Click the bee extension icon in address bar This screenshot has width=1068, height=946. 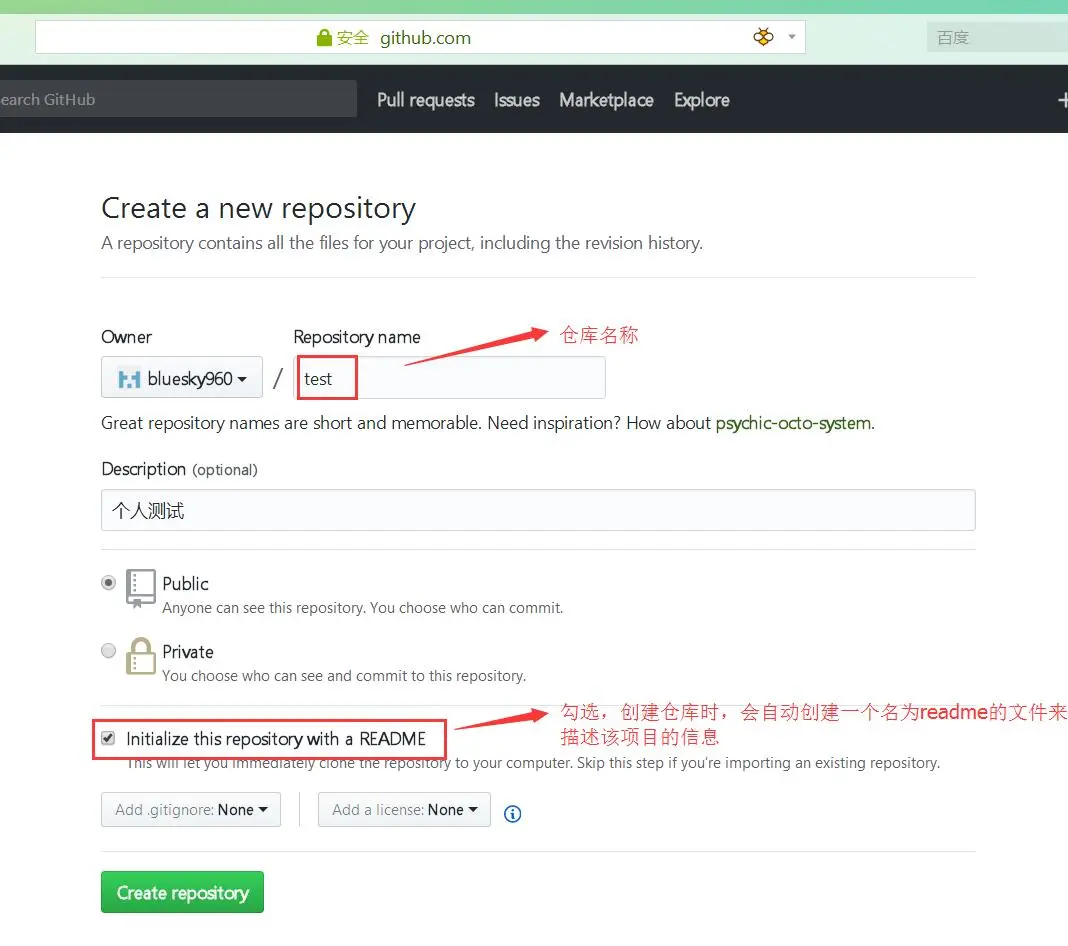click(764, 37)
